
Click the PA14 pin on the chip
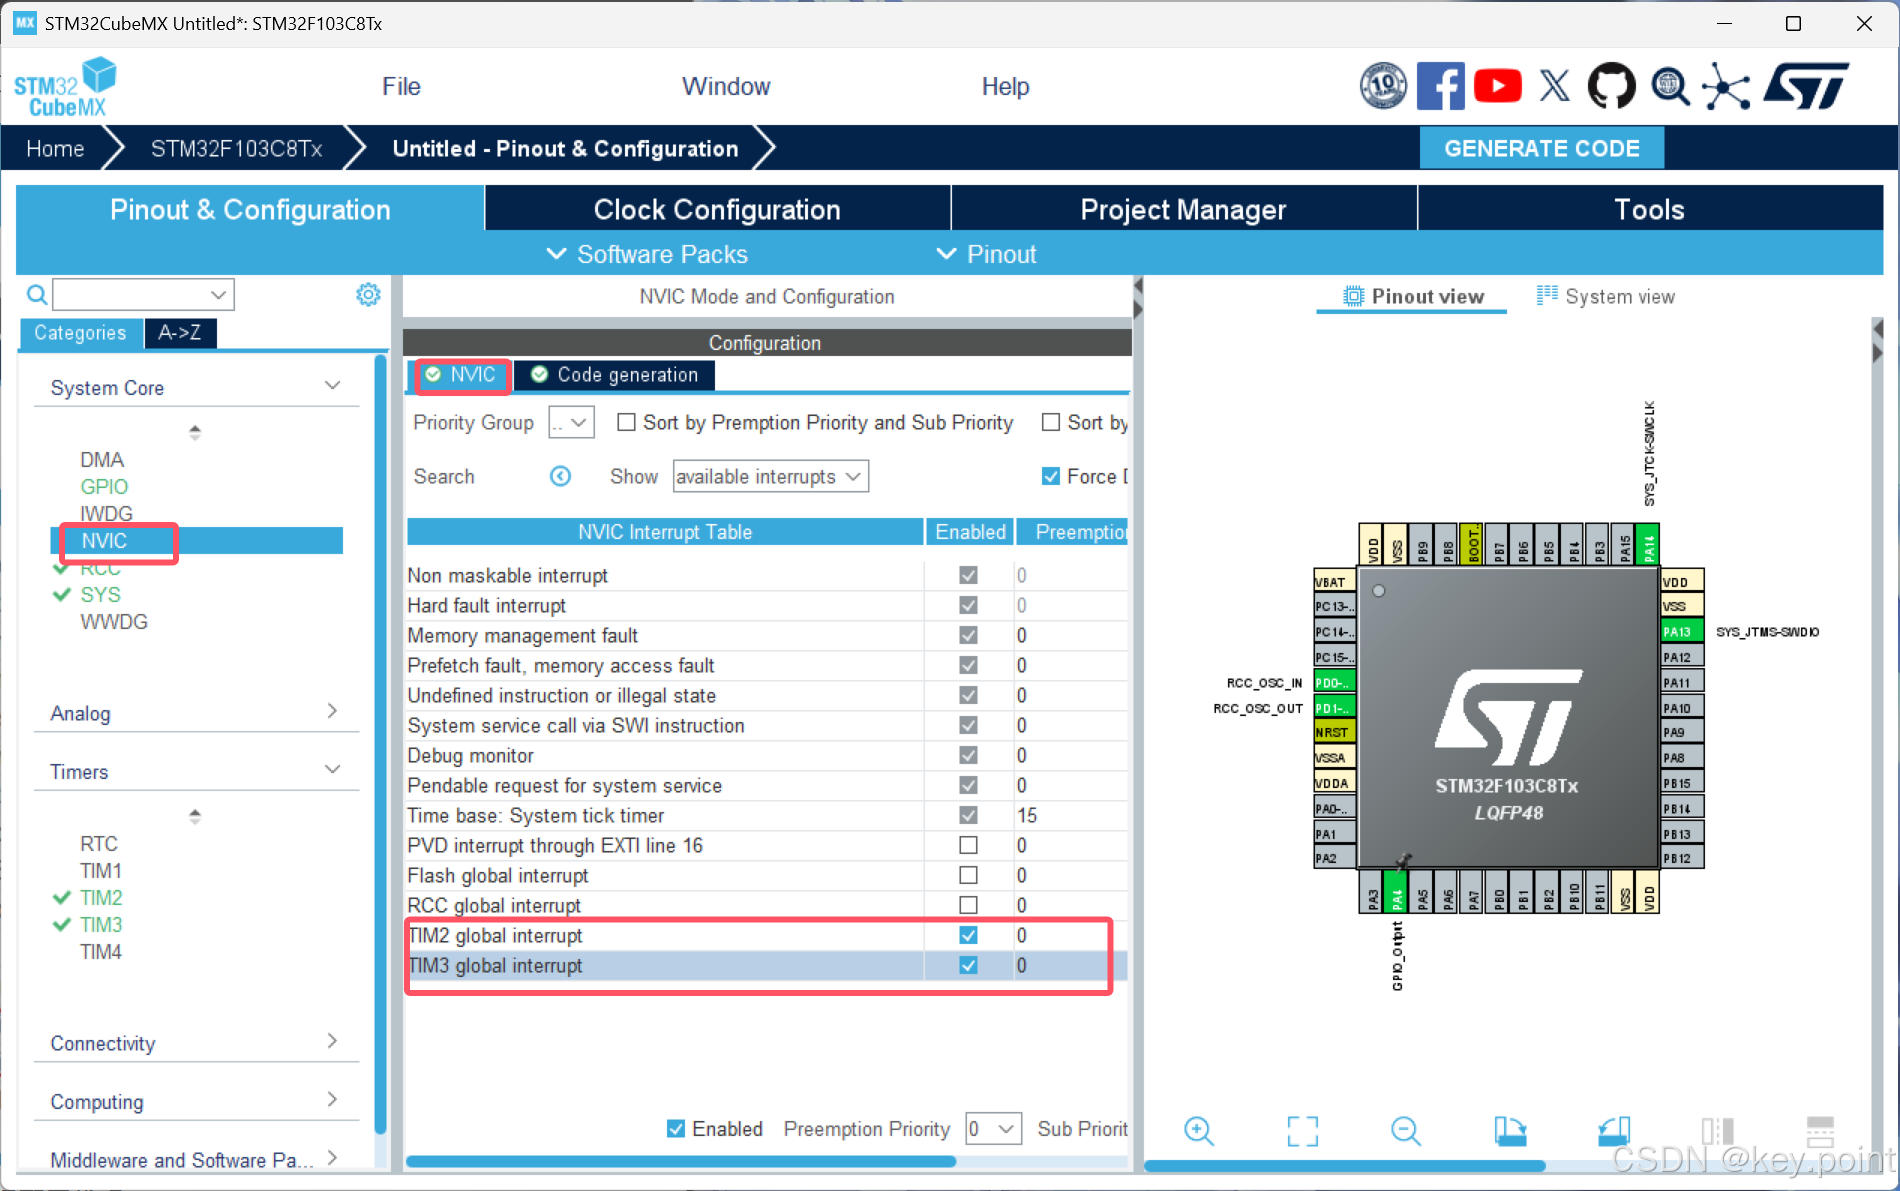pyautogui.click(x=1649, y=544)
